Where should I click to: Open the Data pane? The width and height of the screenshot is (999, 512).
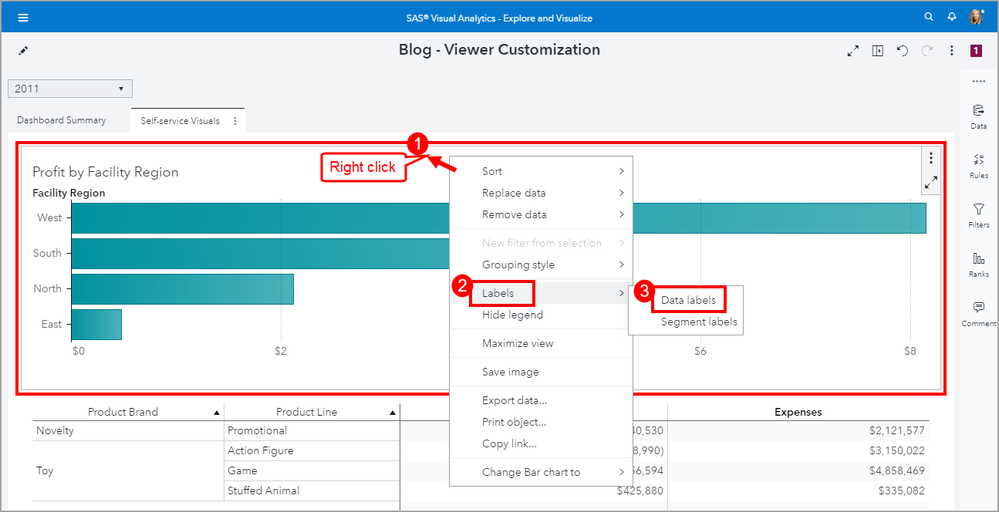(x=978, y=116)
